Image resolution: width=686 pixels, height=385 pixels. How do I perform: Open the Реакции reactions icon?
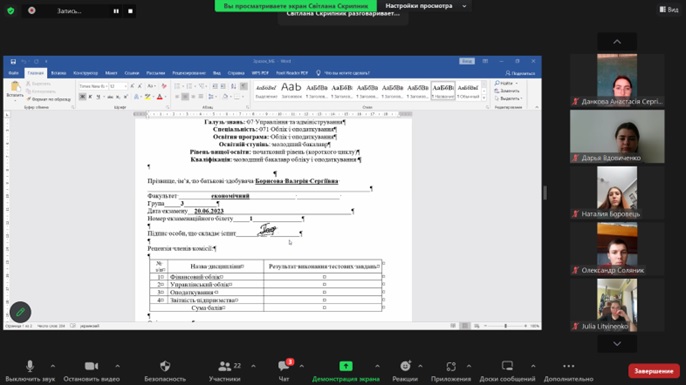point(405,366)
